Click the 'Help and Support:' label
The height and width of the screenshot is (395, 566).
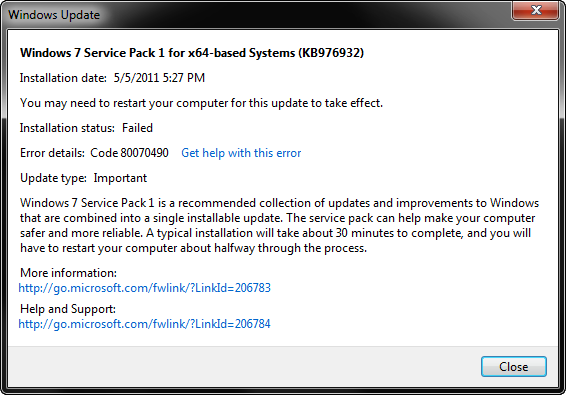pyautogui.click(x=68, y=309)
